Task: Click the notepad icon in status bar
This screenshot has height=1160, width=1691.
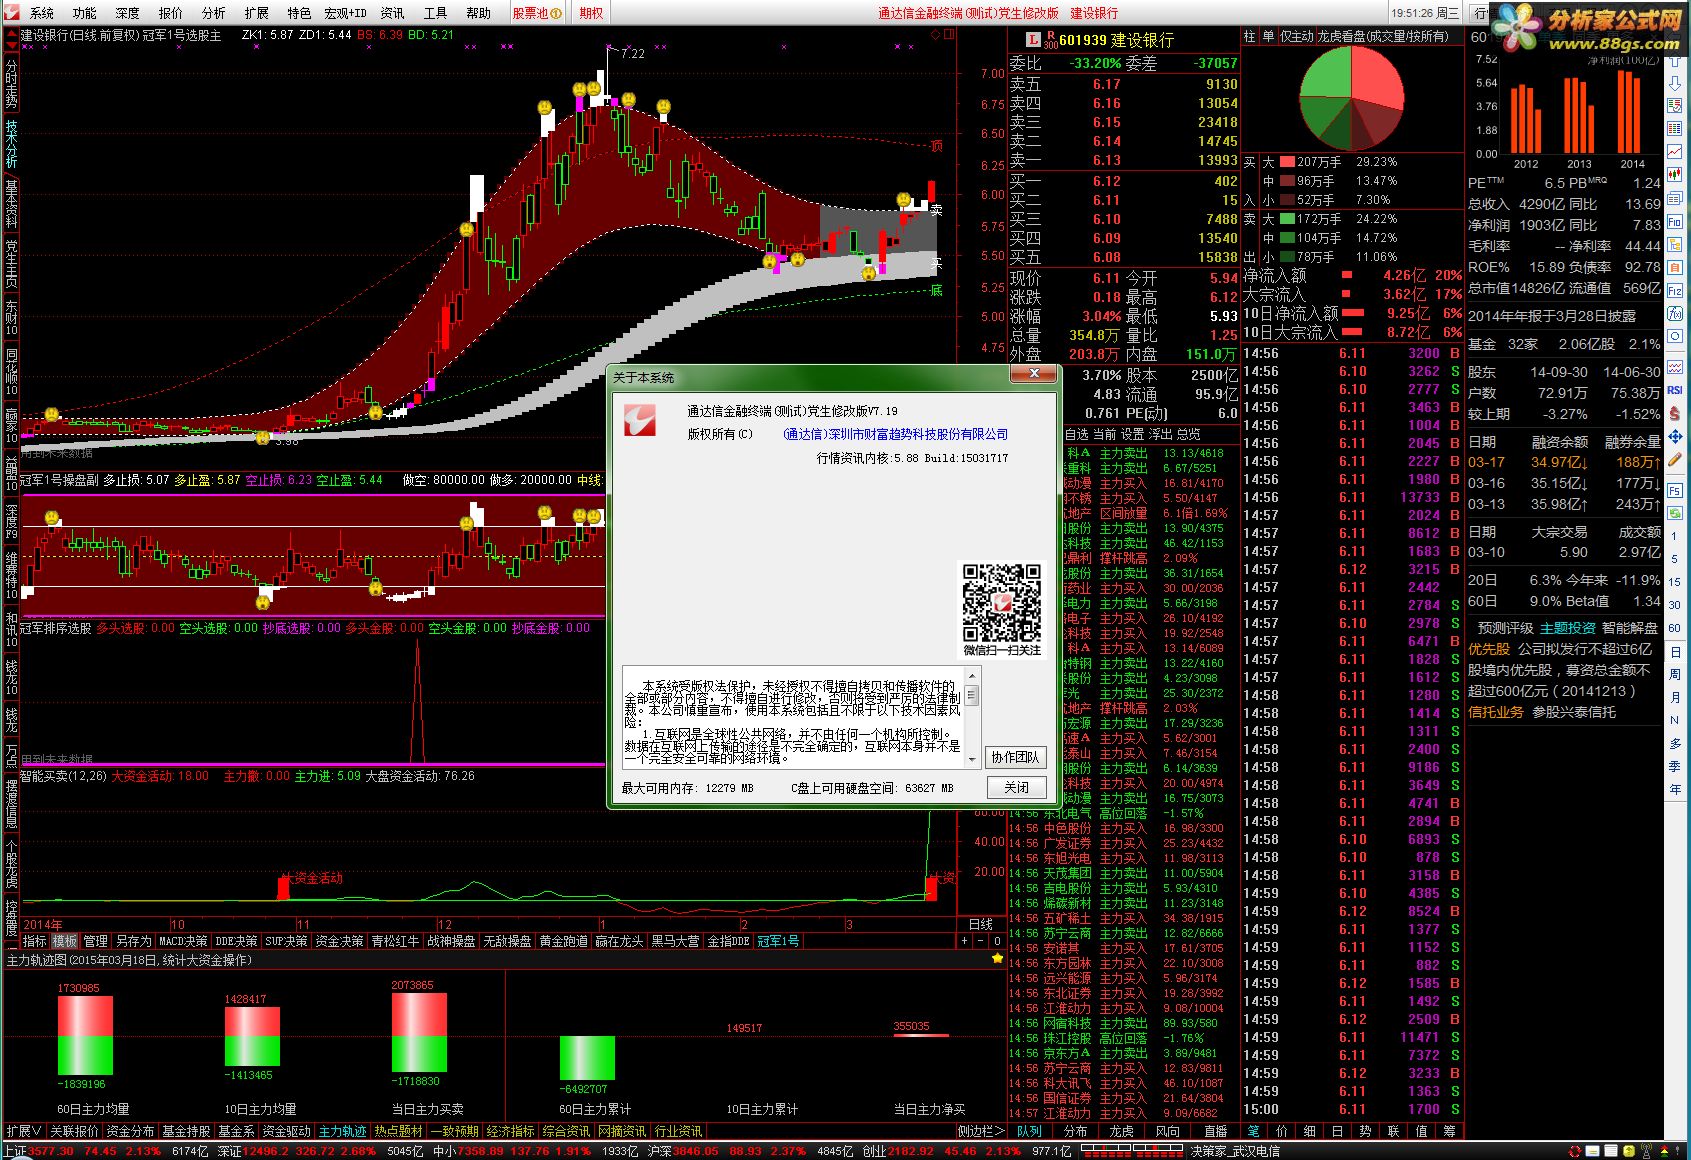Action: (x=1610, y=1151)
